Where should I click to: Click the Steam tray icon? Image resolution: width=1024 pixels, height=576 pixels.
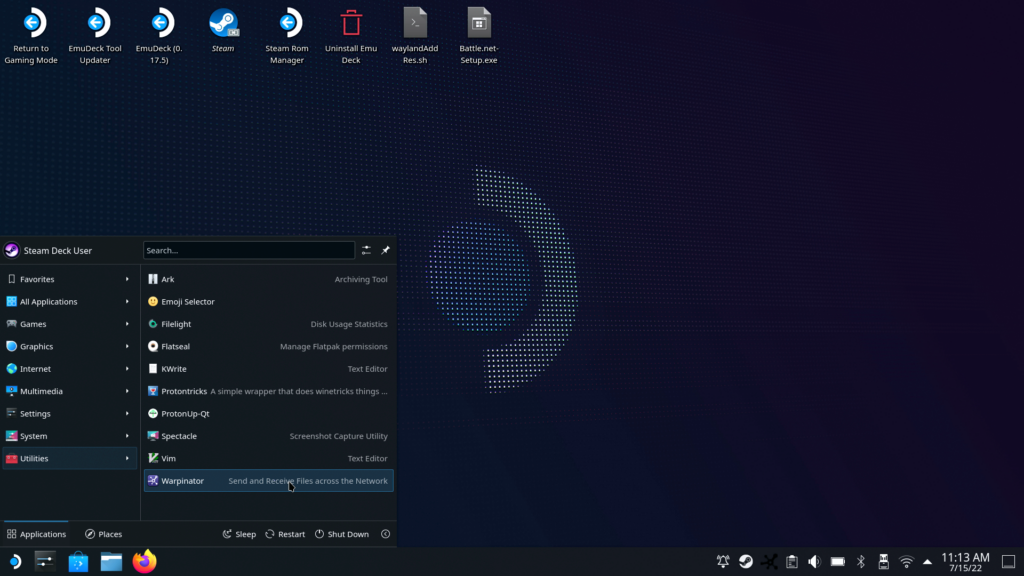(746, 562)
